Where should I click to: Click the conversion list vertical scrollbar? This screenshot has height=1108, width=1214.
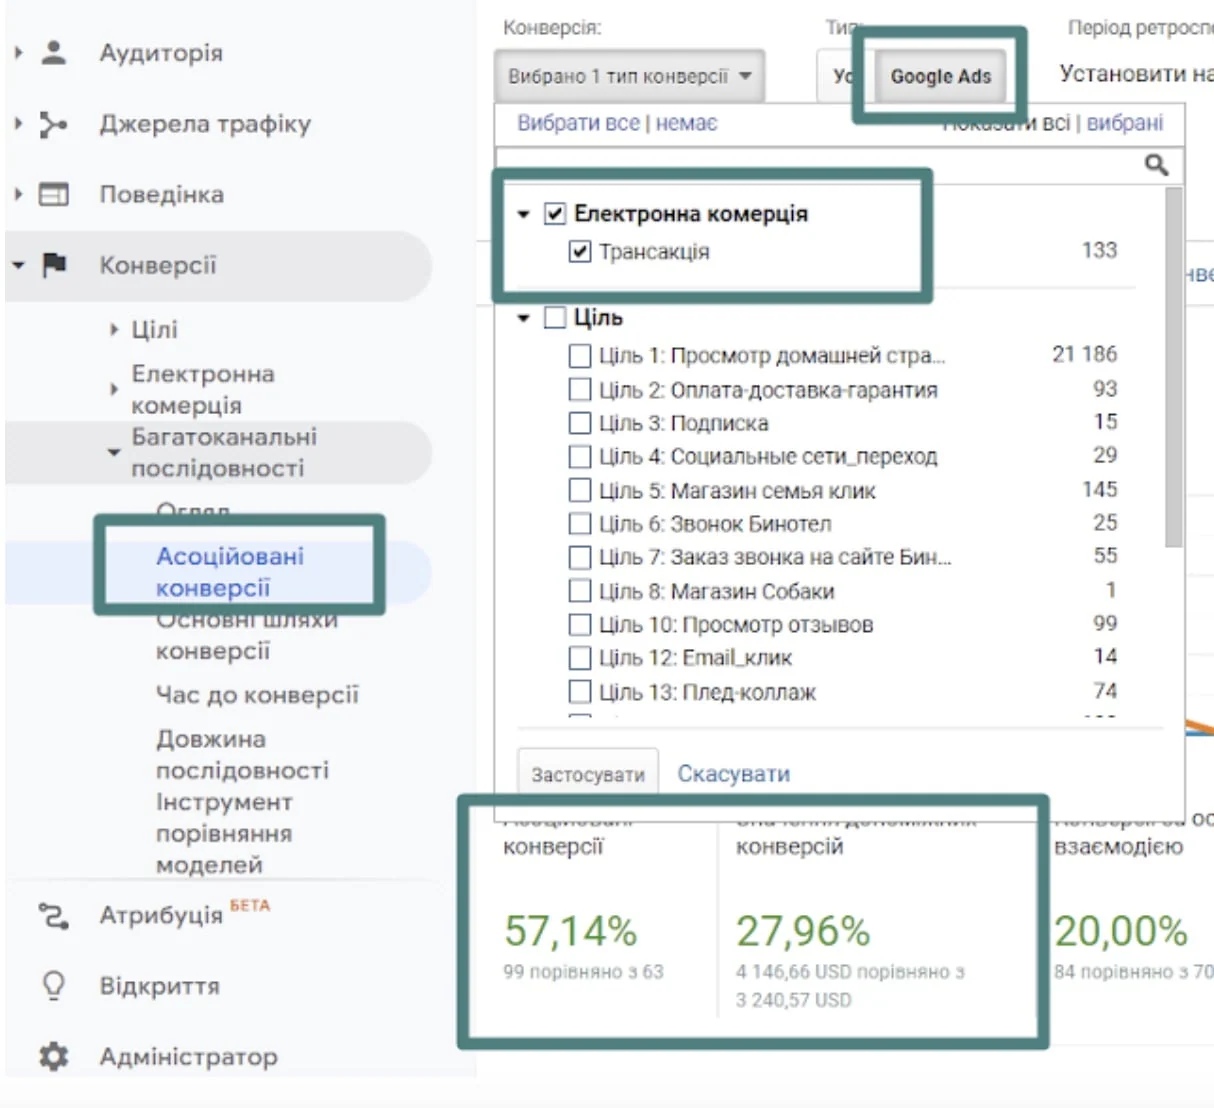click(x=1174, y=367)
